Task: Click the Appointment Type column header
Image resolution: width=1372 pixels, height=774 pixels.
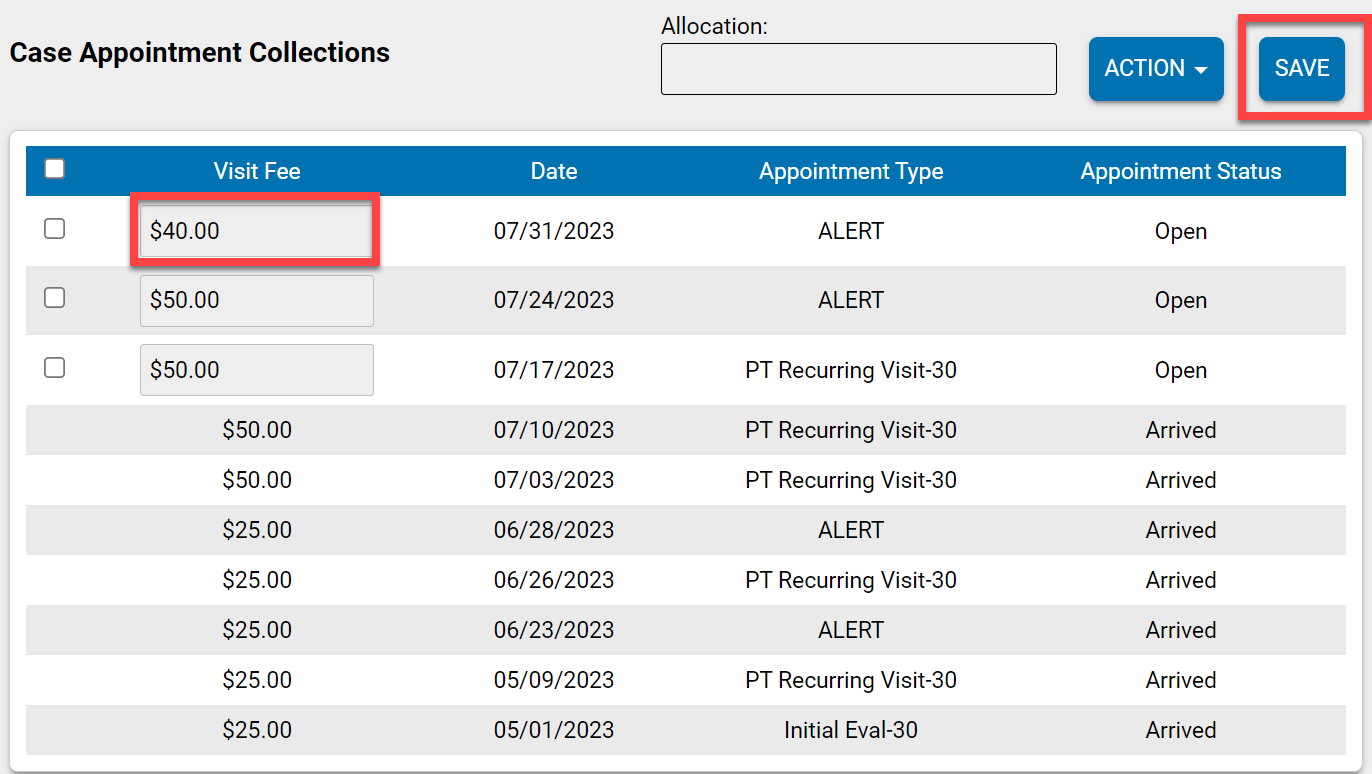Action: pos(850,171)
